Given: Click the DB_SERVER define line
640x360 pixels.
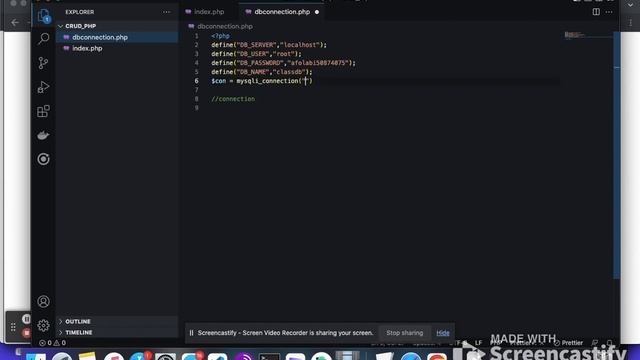Looking at the screenshot, I should tap(269, 45).
